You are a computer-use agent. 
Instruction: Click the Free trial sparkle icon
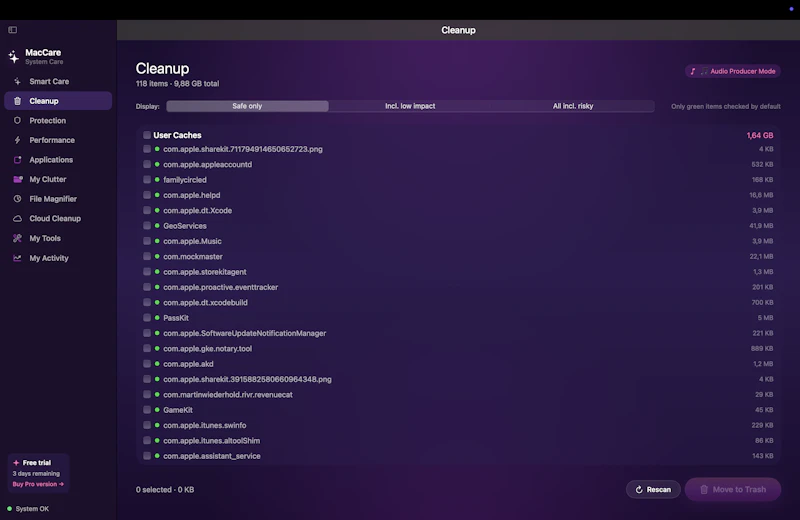(x=16, y=463)
